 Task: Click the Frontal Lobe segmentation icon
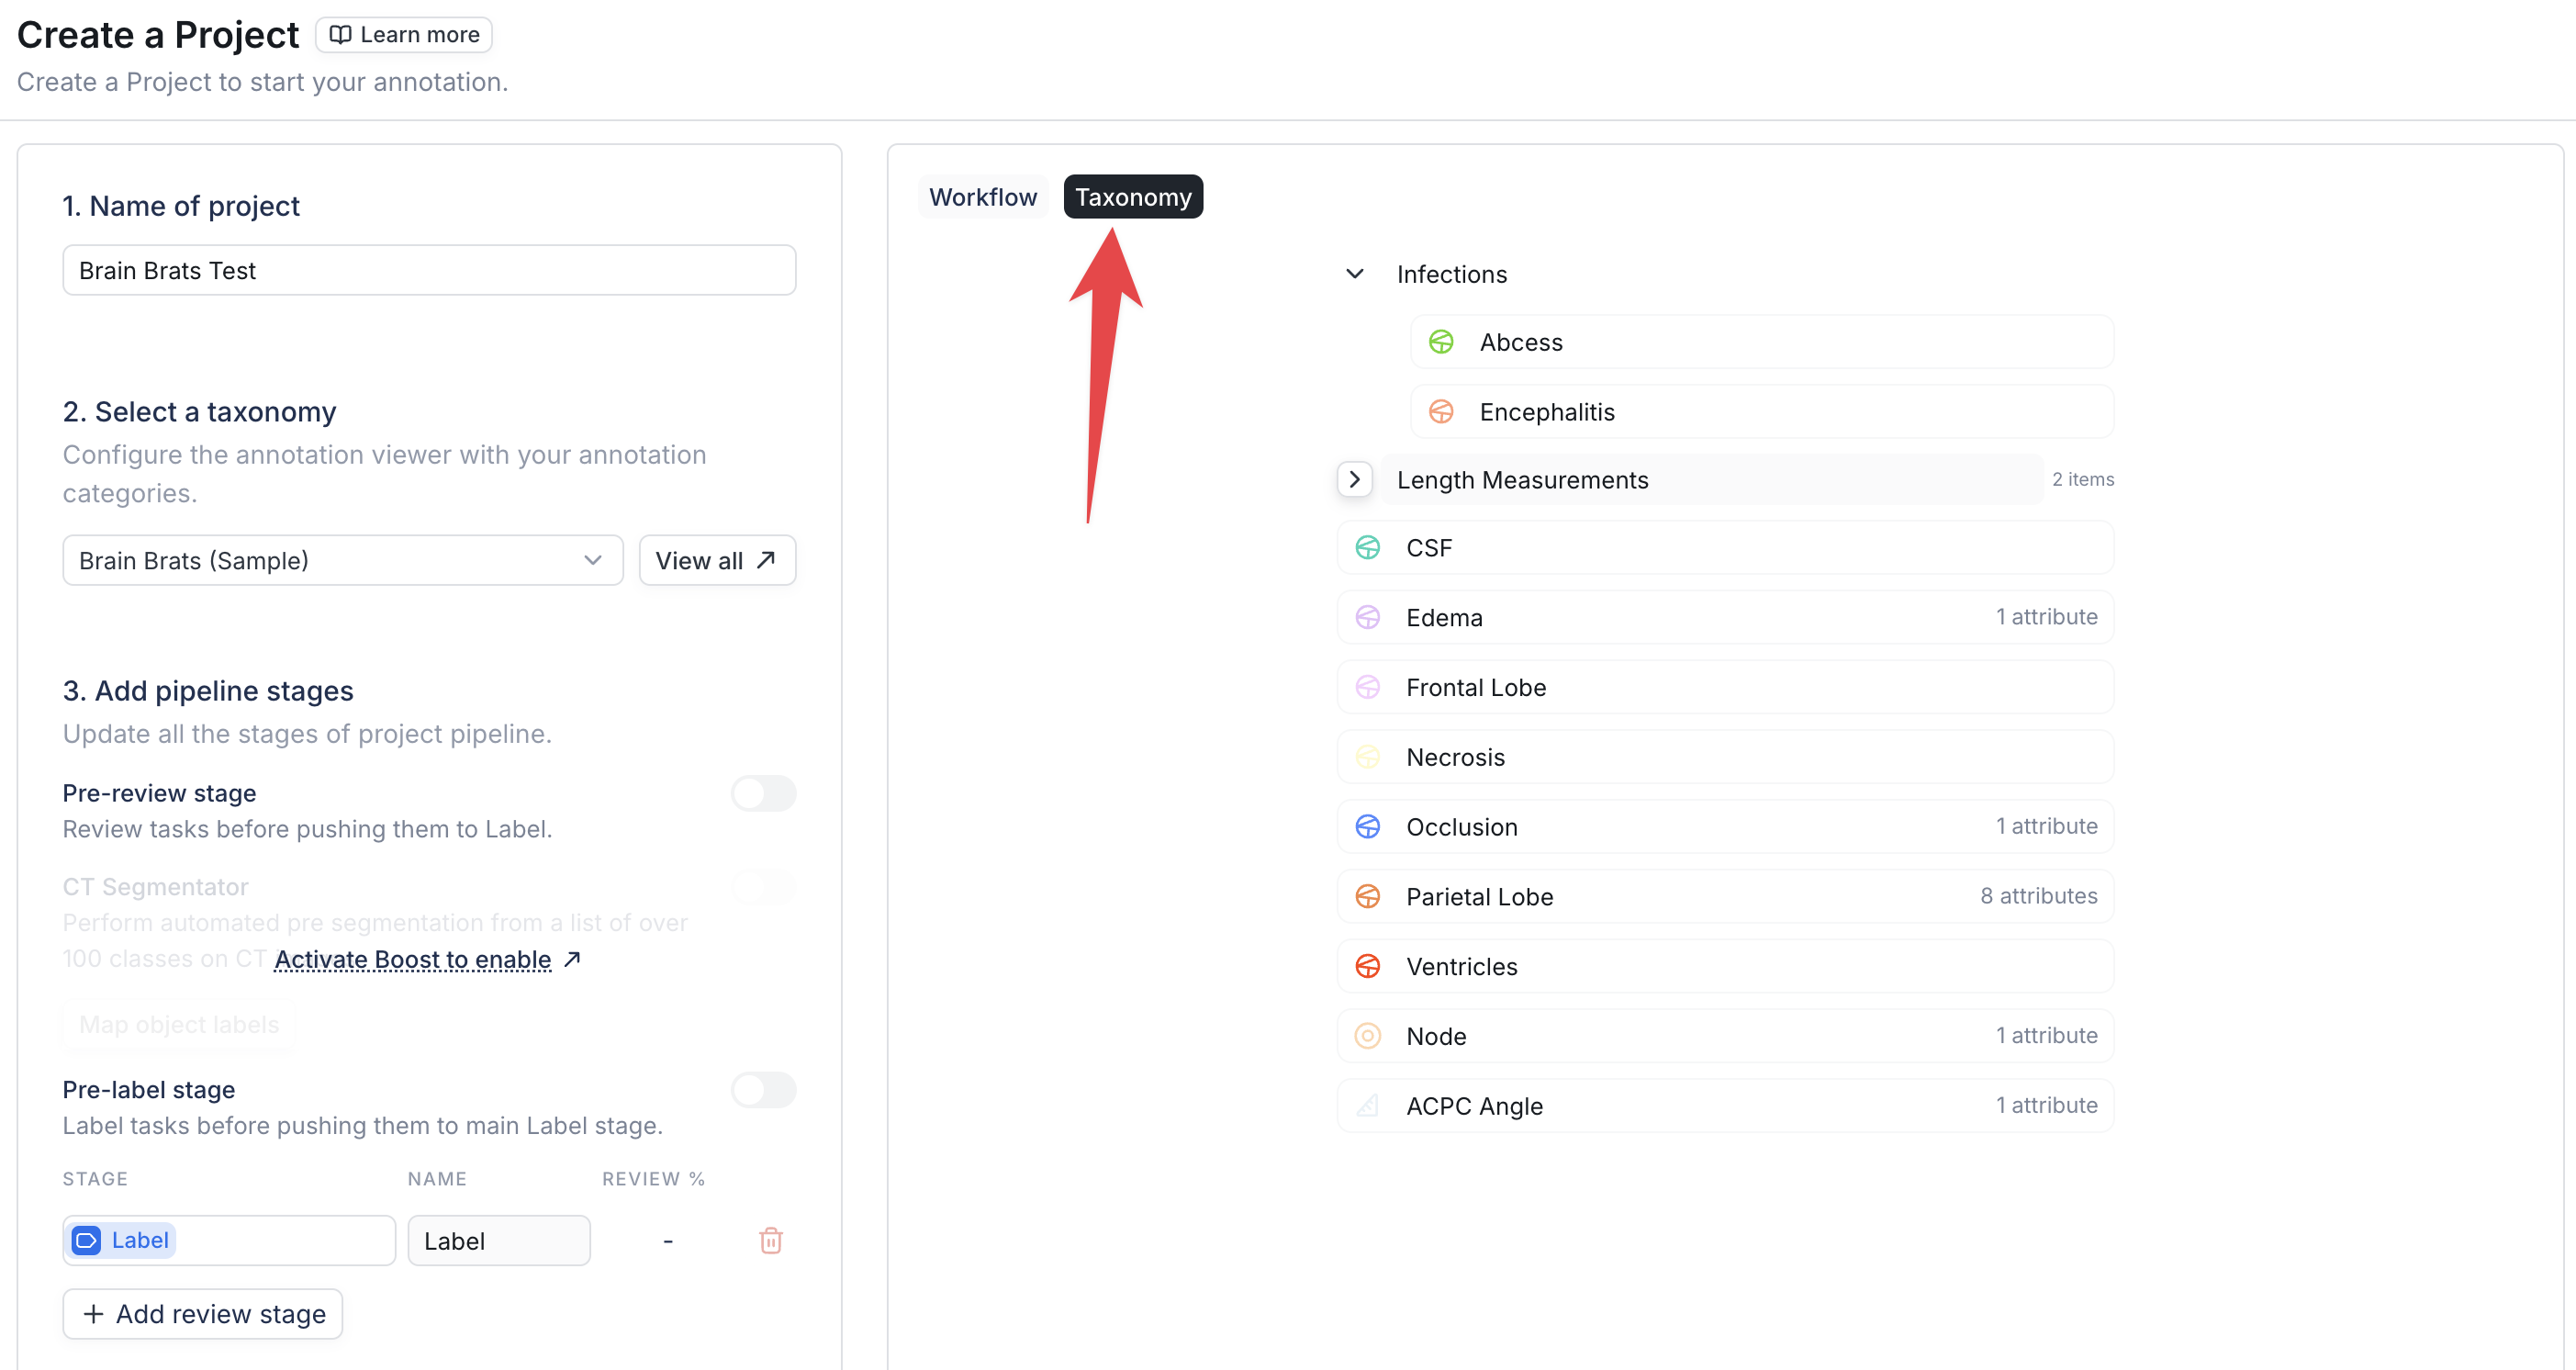pos(1367,687)
